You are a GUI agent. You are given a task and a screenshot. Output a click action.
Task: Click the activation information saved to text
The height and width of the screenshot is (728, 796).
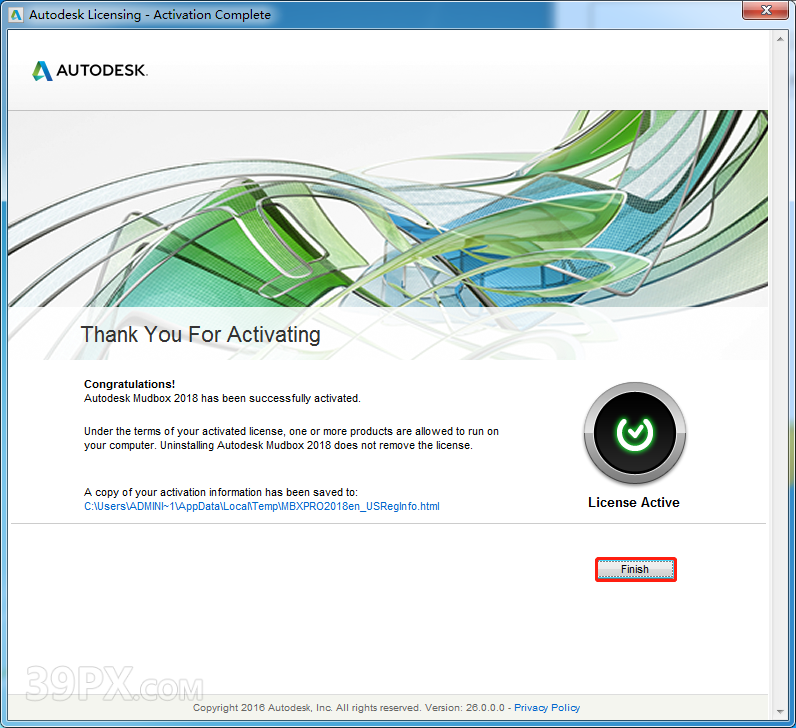pos(220,492)
